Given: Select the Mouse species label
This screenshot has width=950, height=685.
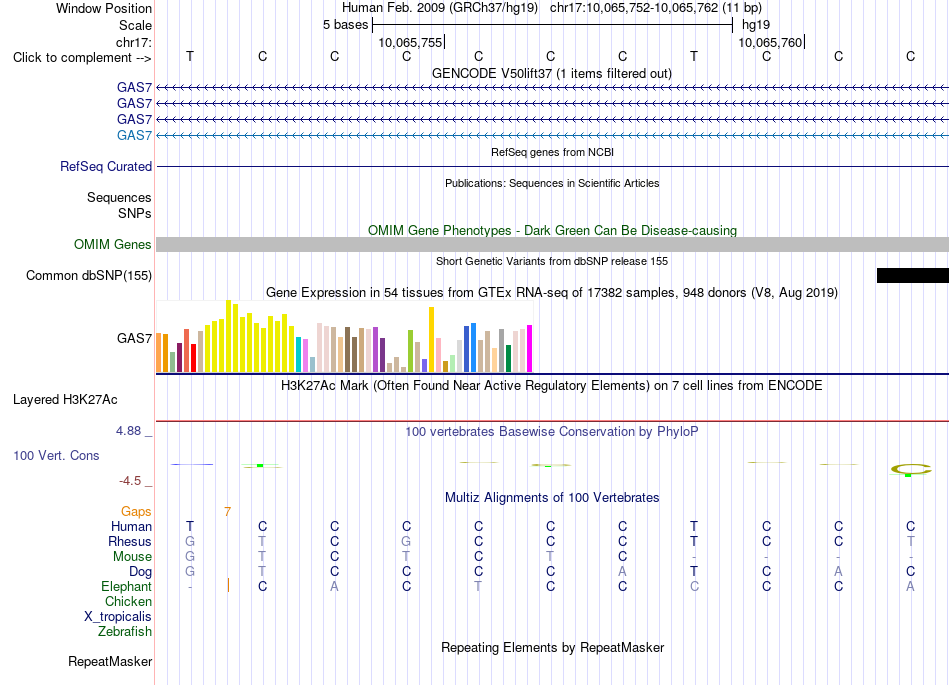Looking at the screenshot, I should 133,556.
